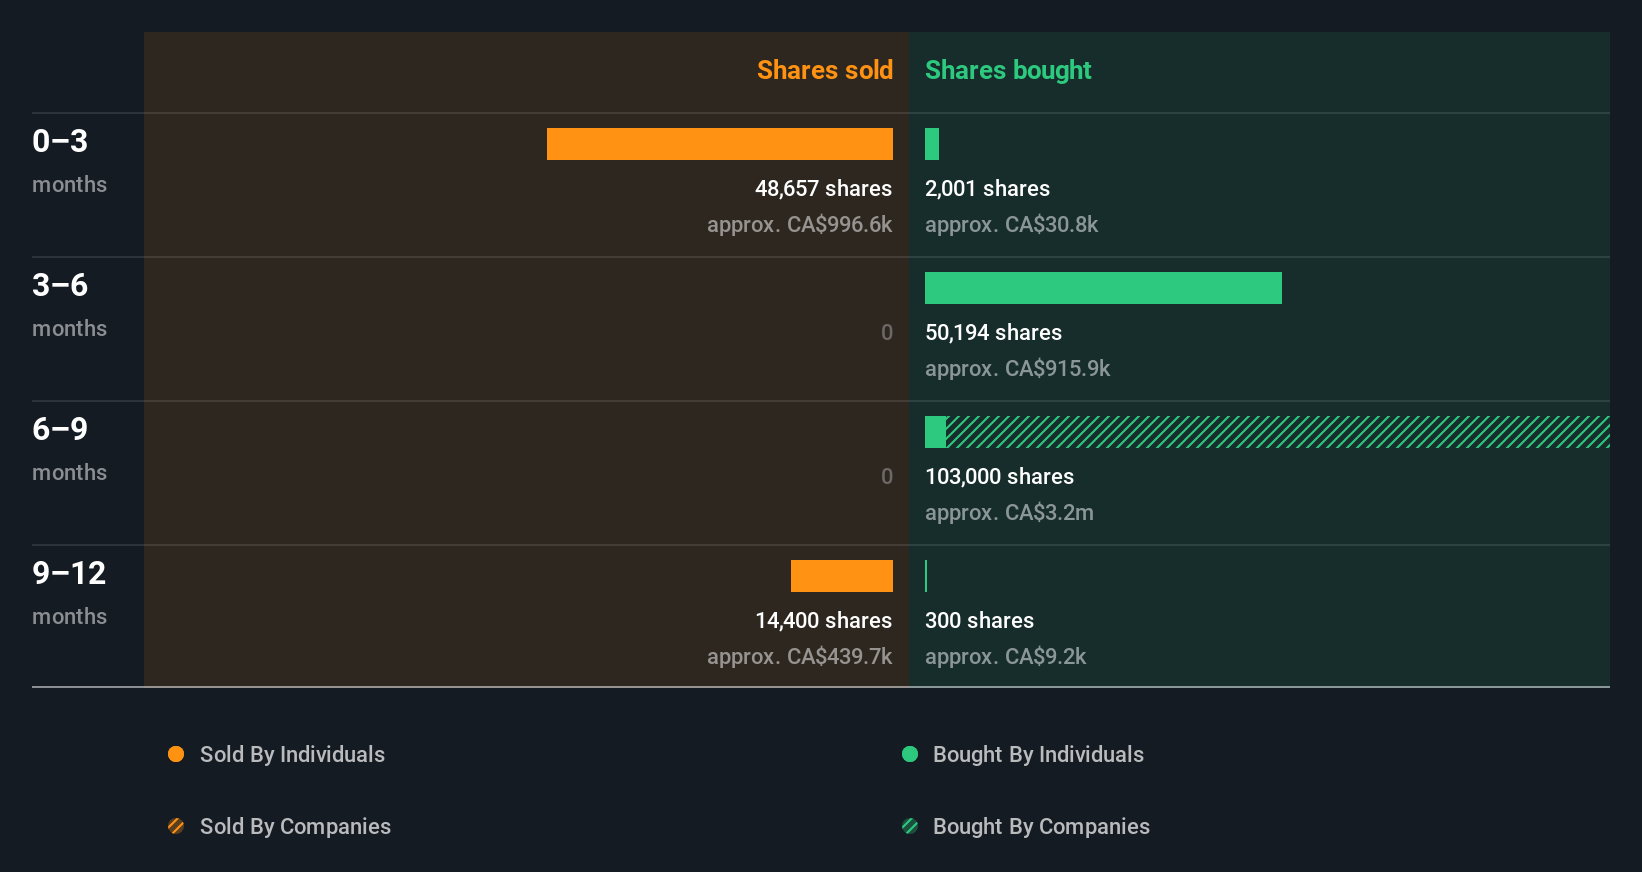Screen dimensions: 1642x872
Task: Click the hatched 6–9 months companies bar
Action: (x=1278, y=432)
